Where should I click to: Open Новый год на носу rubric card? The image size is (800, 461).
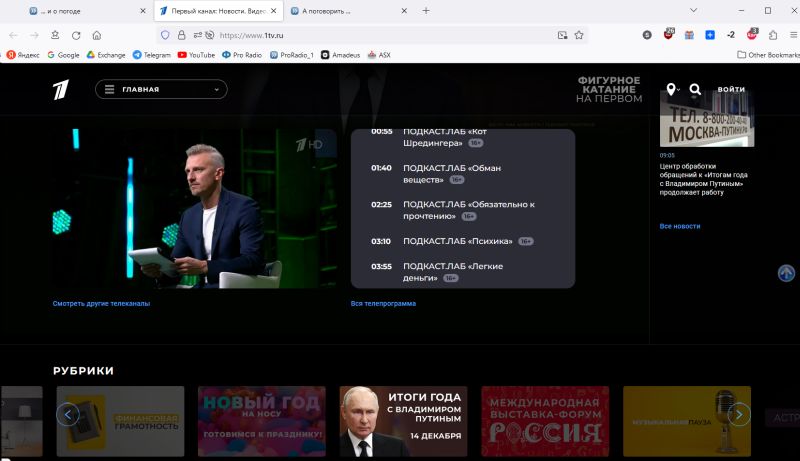262,421
